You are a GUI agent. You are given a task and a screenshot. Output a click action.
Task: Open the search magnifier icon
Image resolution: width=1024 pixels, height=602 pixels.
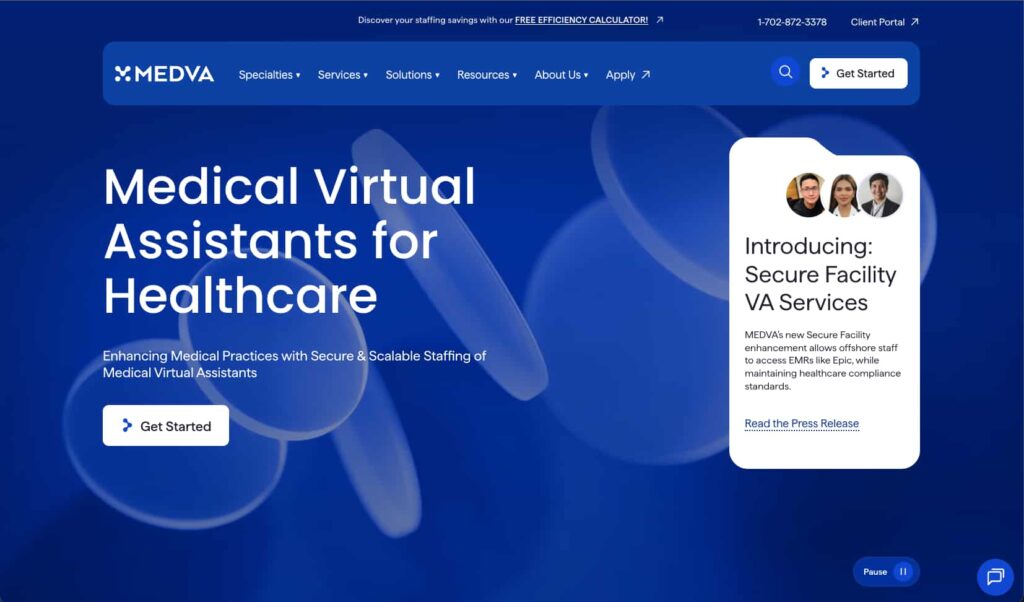[785, 72]
